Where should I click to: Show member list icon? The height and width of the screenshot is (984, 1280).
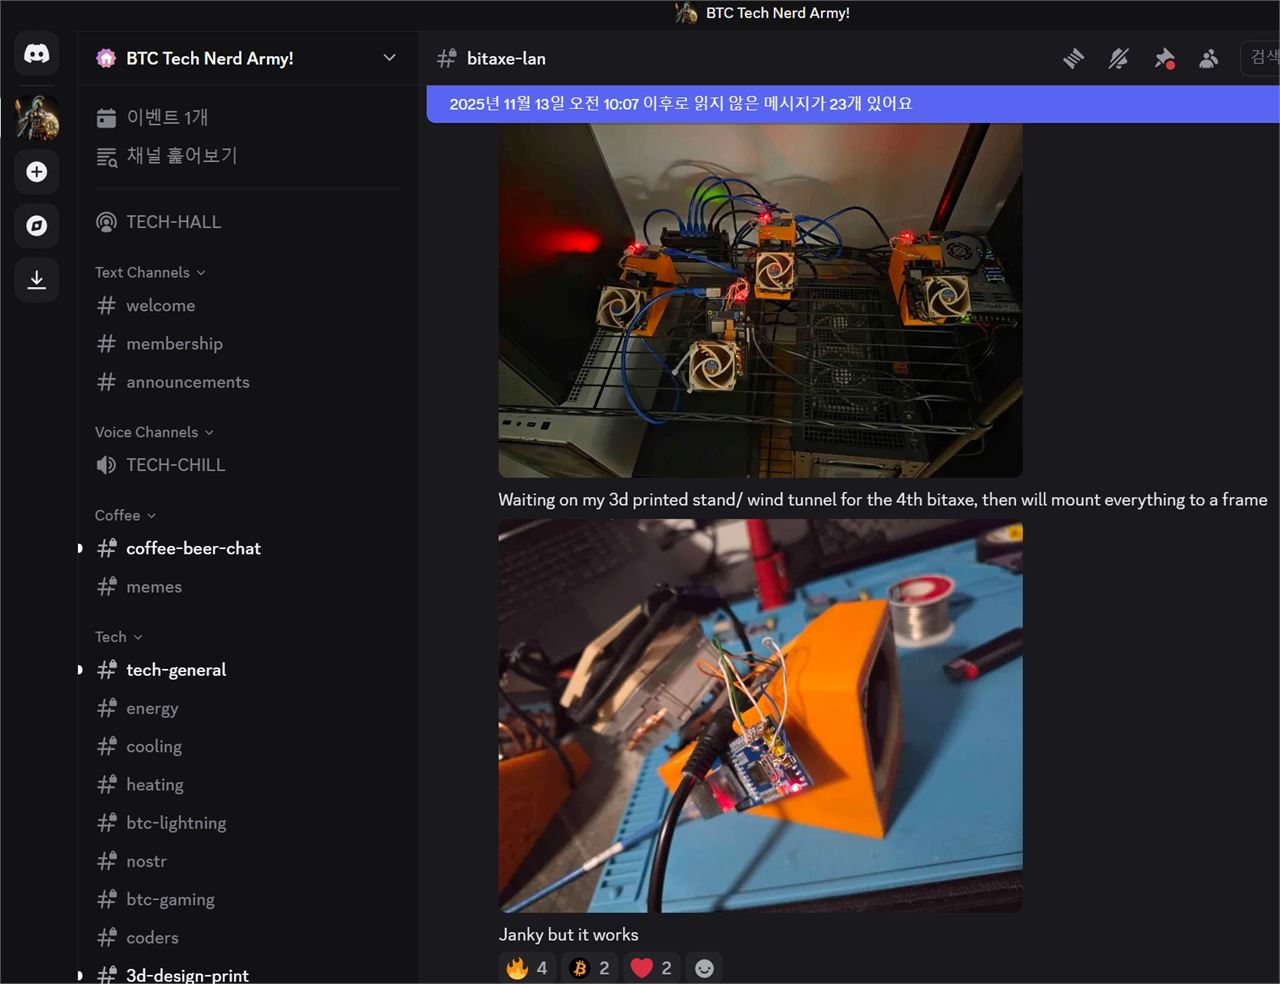coord(1209,59)
